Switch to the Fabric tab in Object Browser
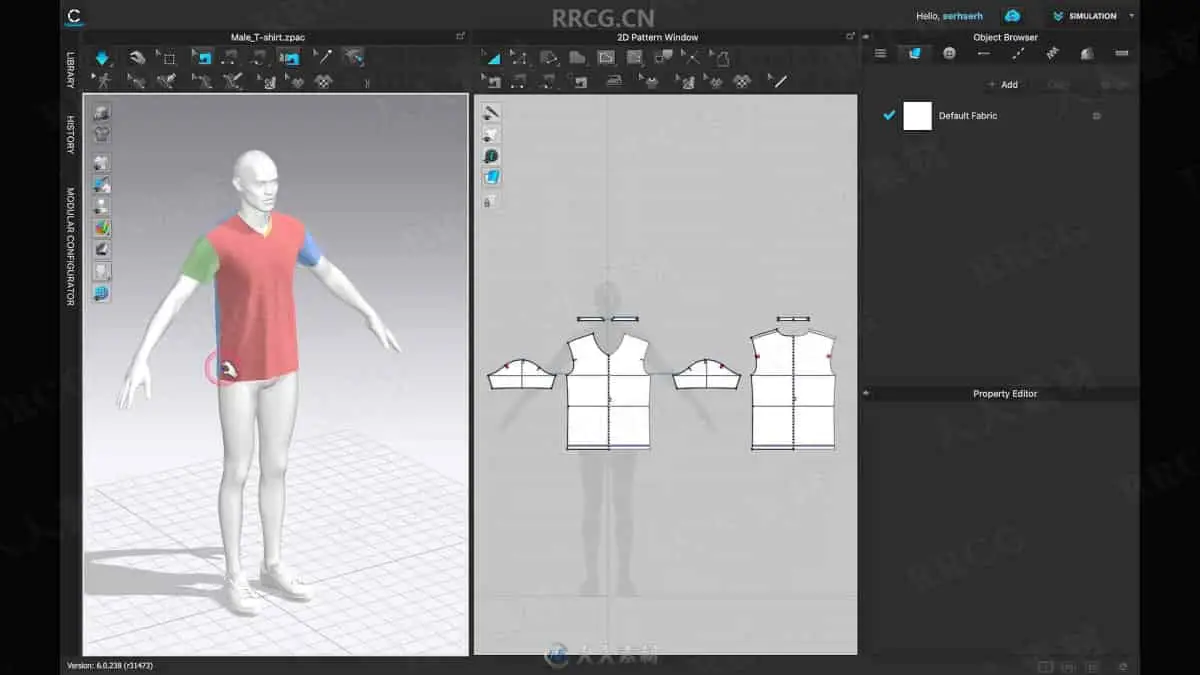The width and height of the screenshot is (1200, 675). pos(915,54)
